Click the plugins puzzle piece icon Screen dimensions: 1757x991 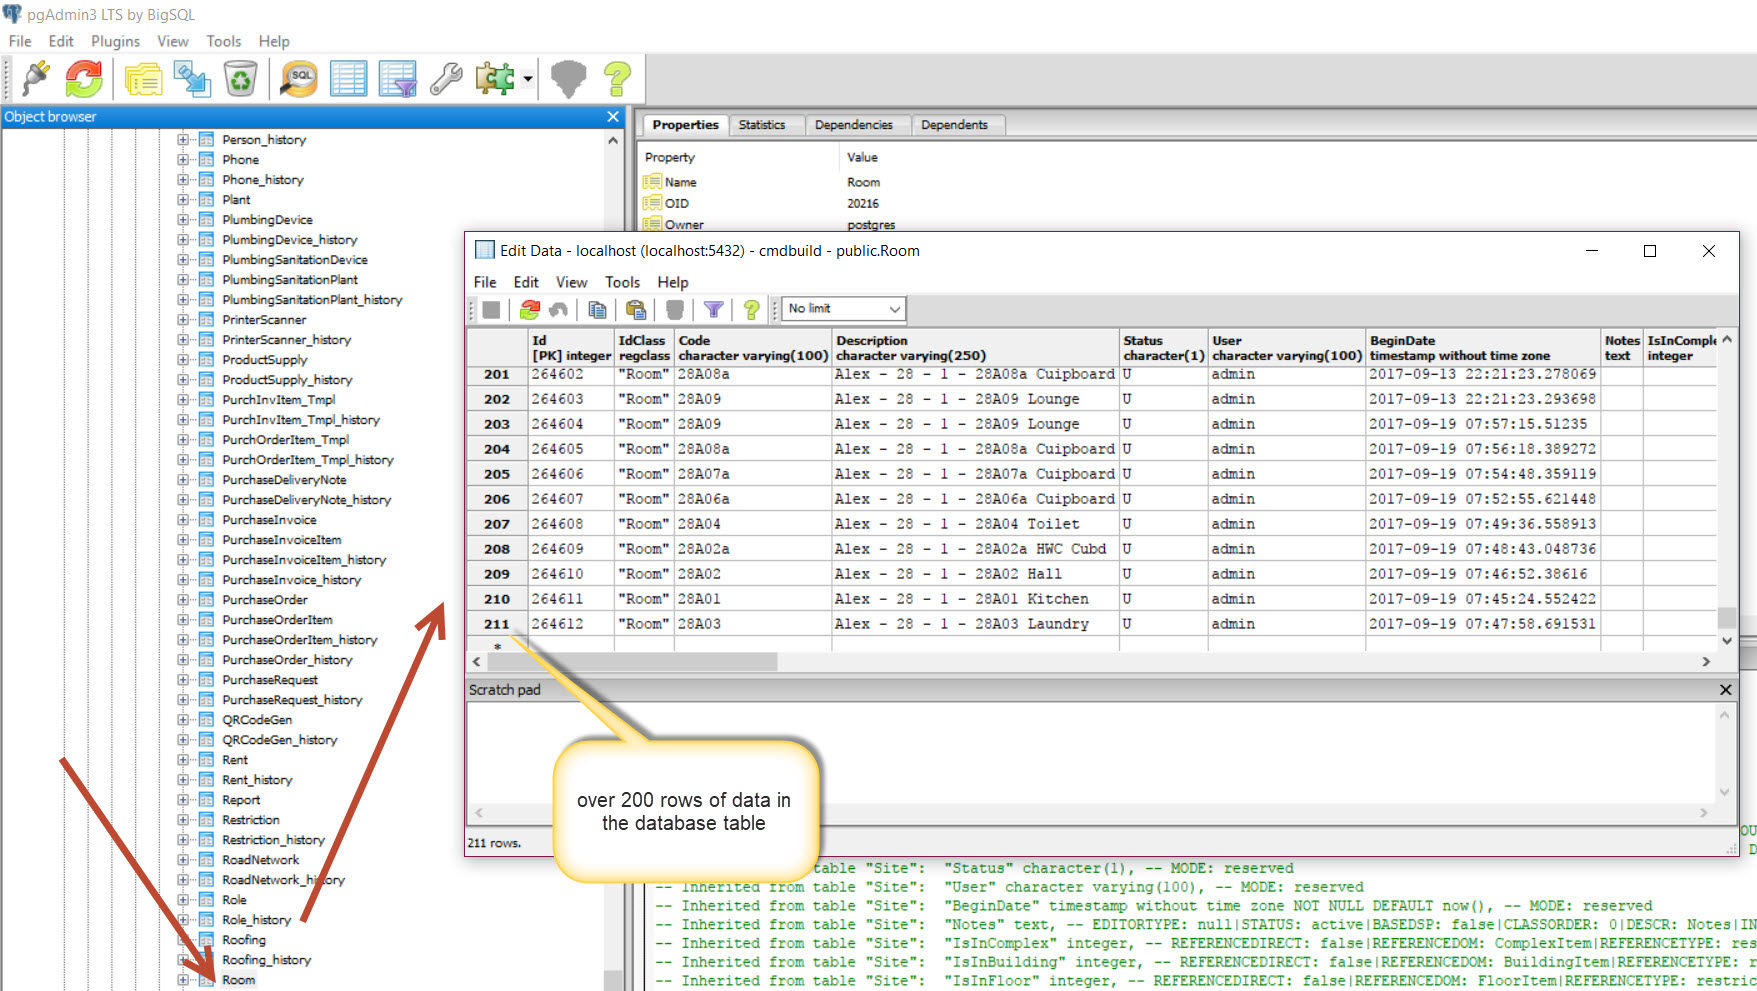(x=494, y=79)
